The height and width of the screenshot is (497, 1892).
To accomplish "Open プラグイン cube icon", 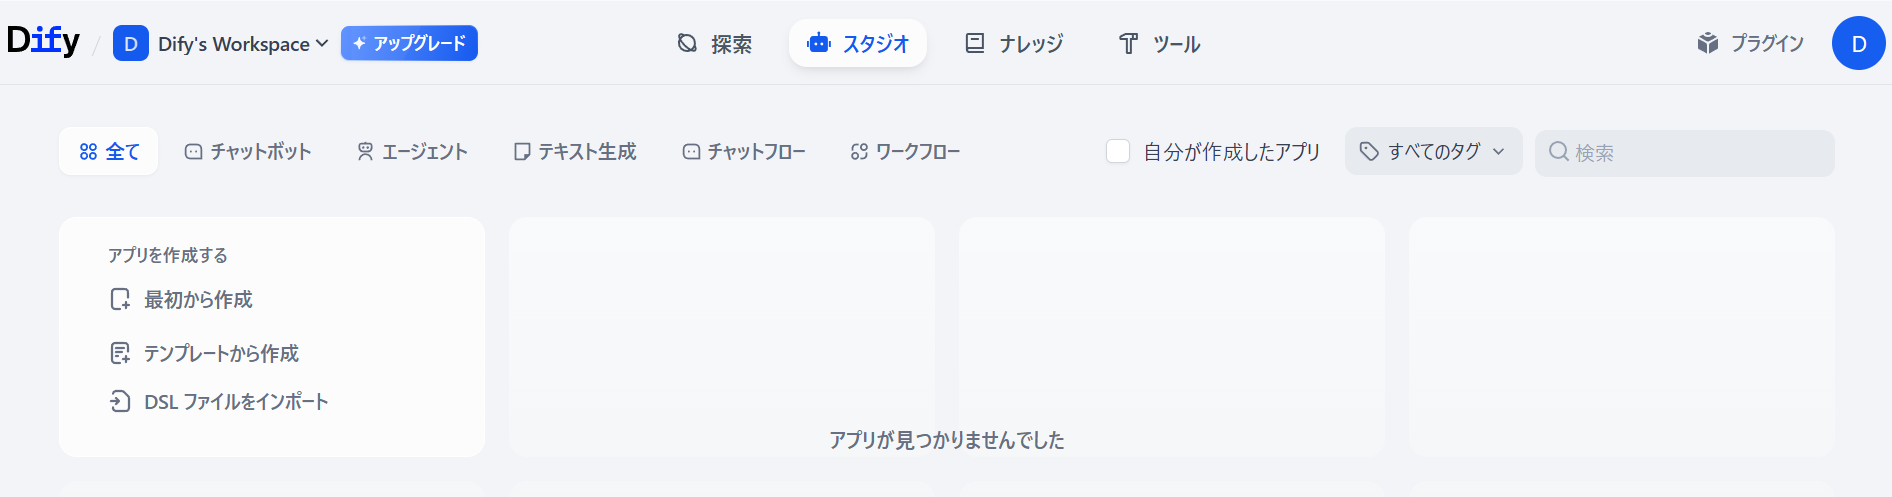I will point(1708,43).
